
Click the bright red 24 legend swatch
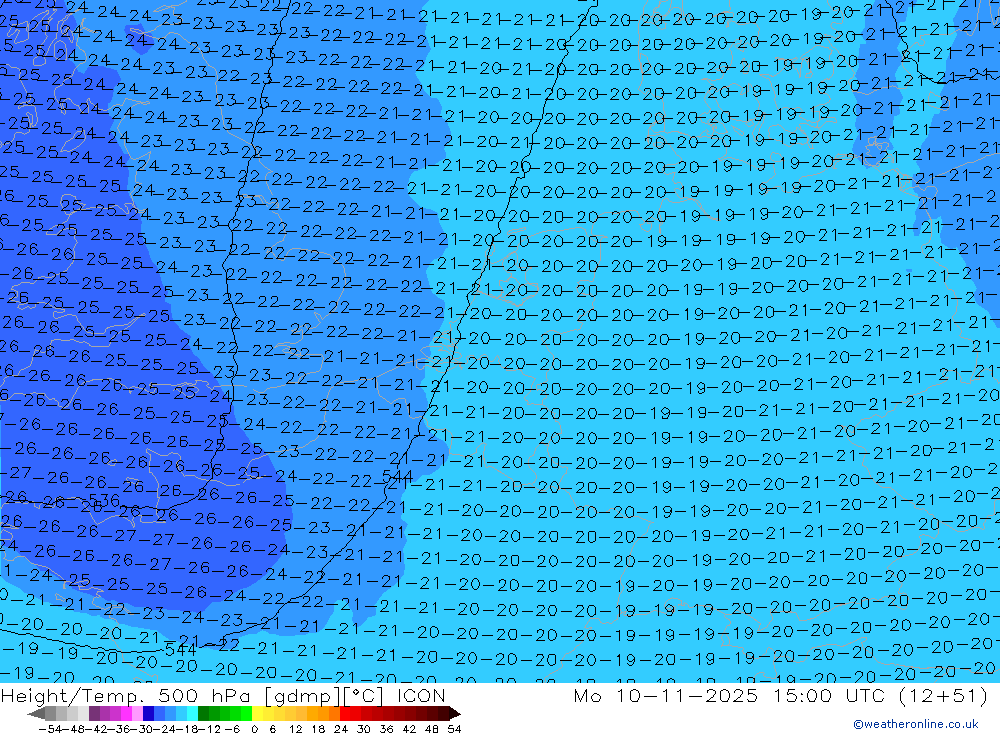click(345, 714)
